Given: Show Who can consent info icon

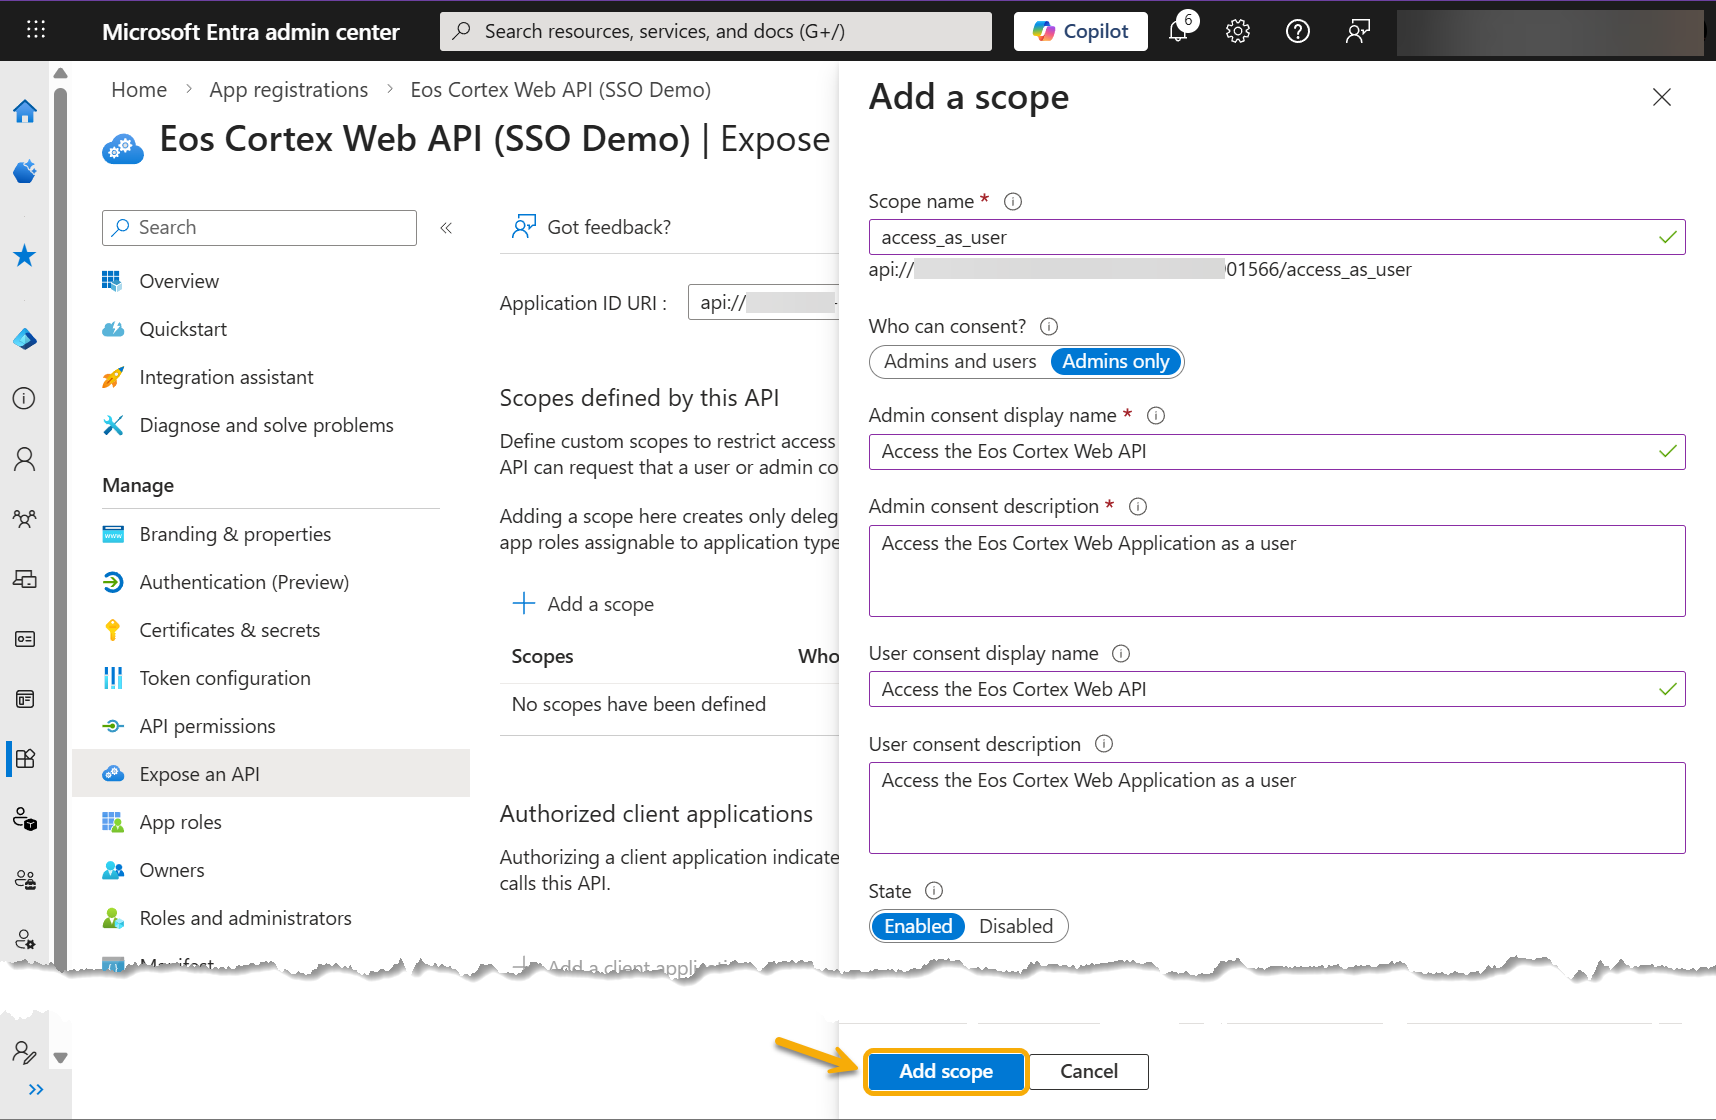Looking at the screenshot, I should coord(1049,327).
